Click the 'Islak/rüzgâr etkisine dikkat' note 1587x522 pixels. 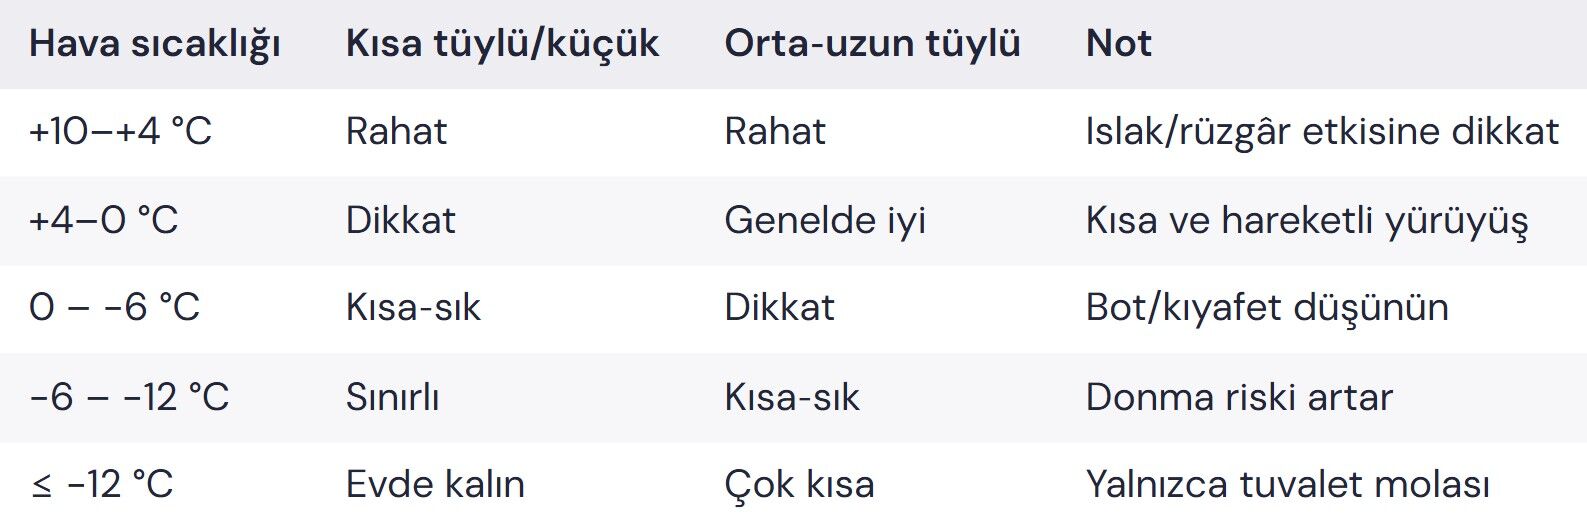[x=1322, y=132]
